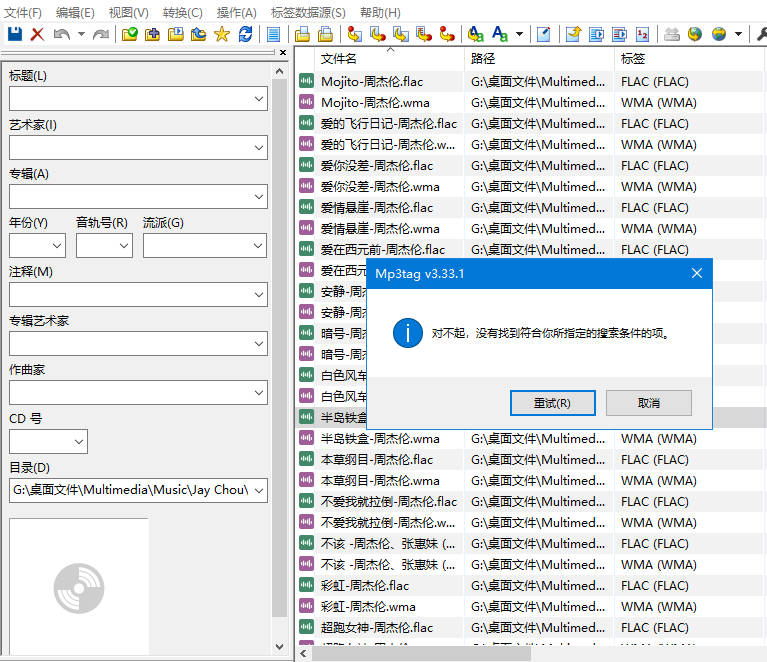Open the 目录(D) directory dropdown
The width and height of the screenshot is (767, 662).
pos(259,491)
